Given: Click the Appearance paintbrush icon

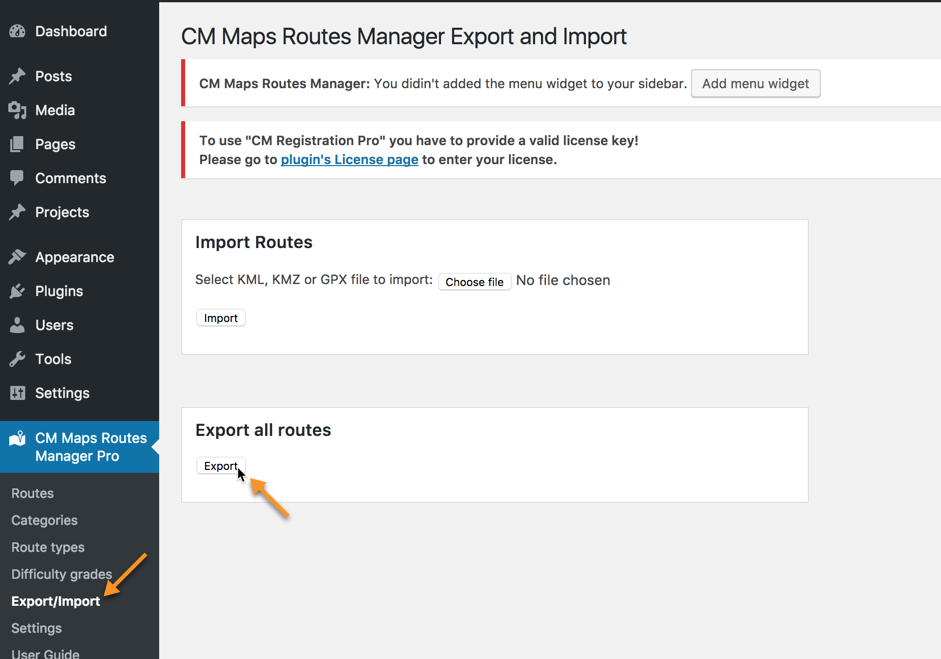Looking at the screenshot, I should (x=17, y=257).
